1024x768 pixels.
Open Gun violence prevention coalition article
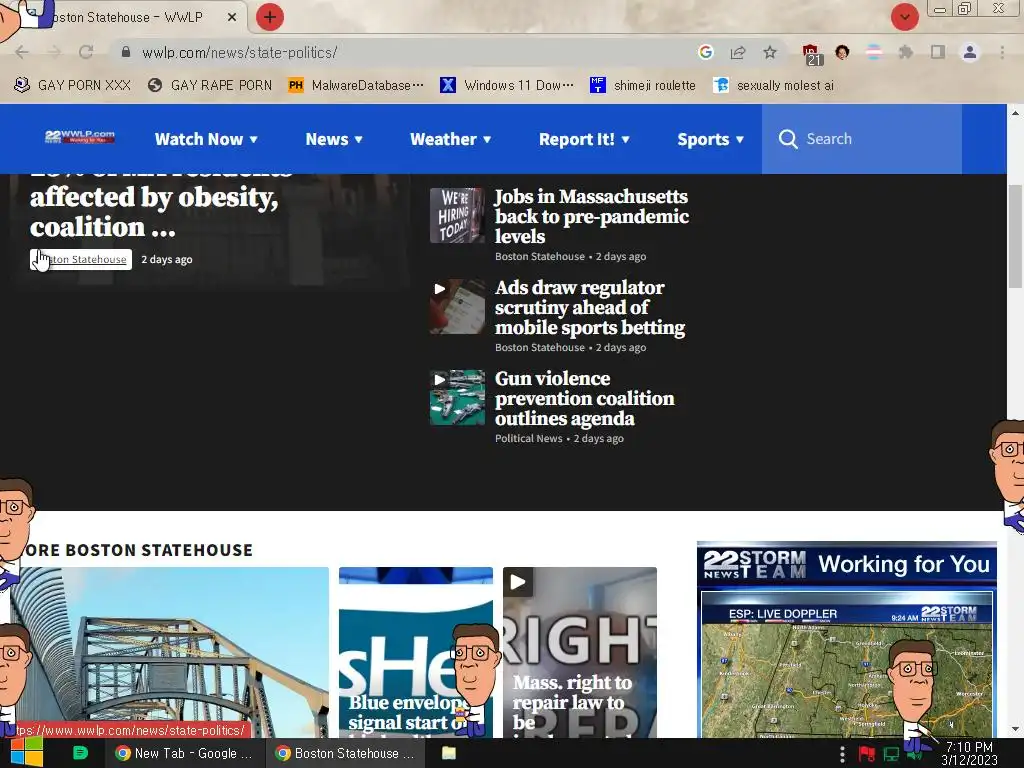[x=584, y=398]
